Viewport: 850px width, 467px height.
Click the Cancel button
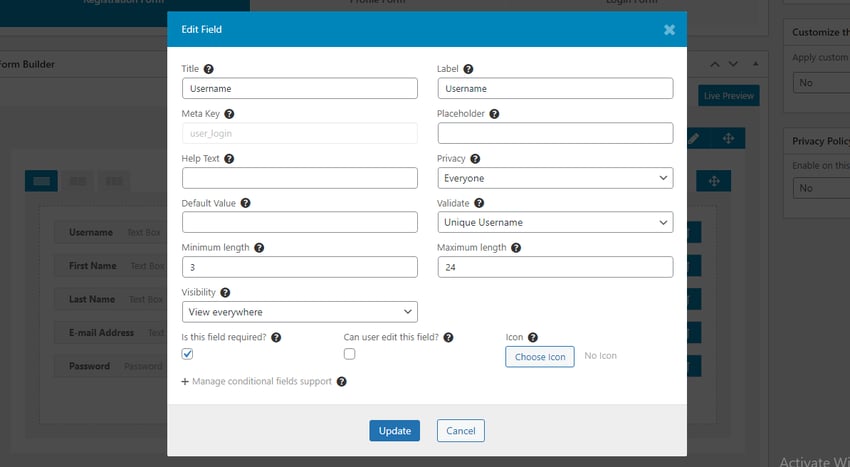pyautogui.click(x=460, y=430)
